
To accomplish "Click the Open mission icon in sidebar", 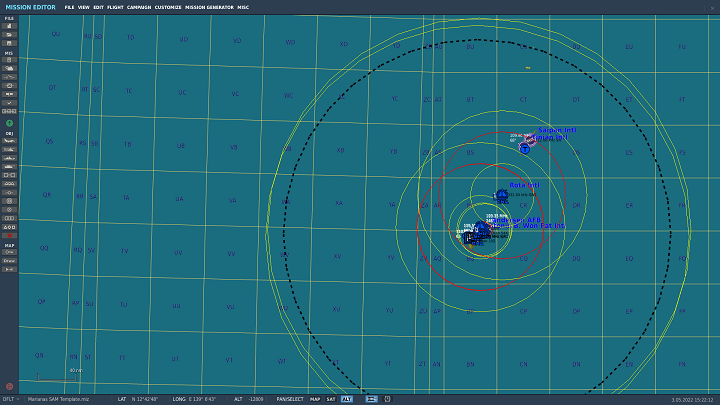I will click(9, 34).
